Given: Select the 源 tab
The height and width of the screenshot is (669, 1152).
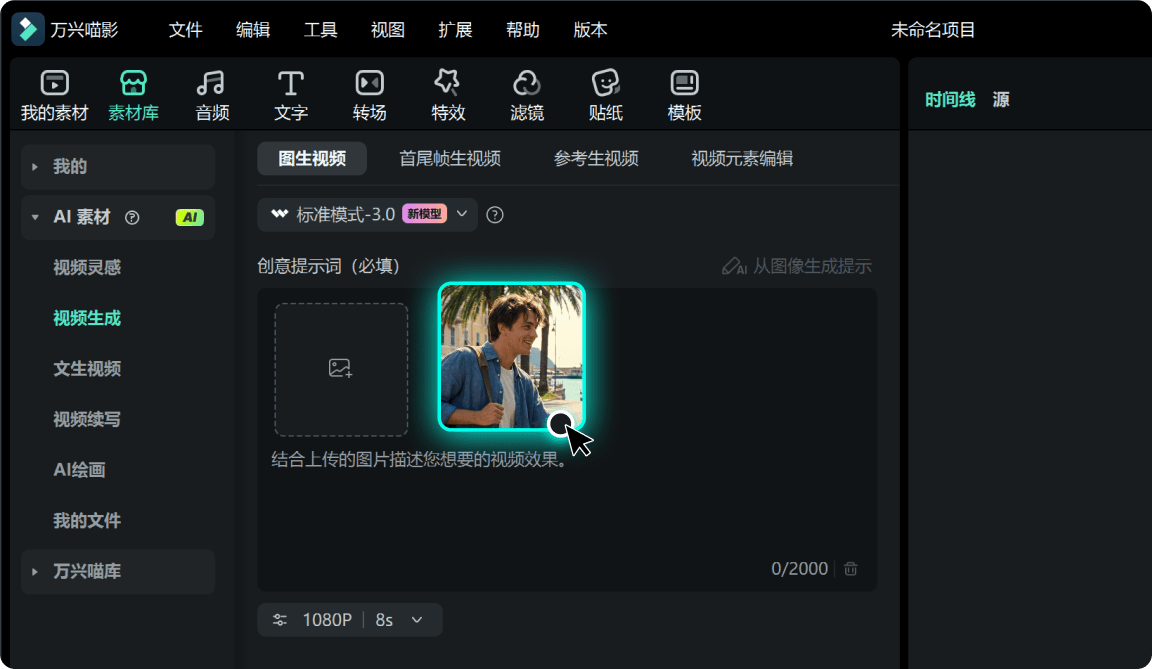Looking at the screenshot, I should tap(1001, 99).
